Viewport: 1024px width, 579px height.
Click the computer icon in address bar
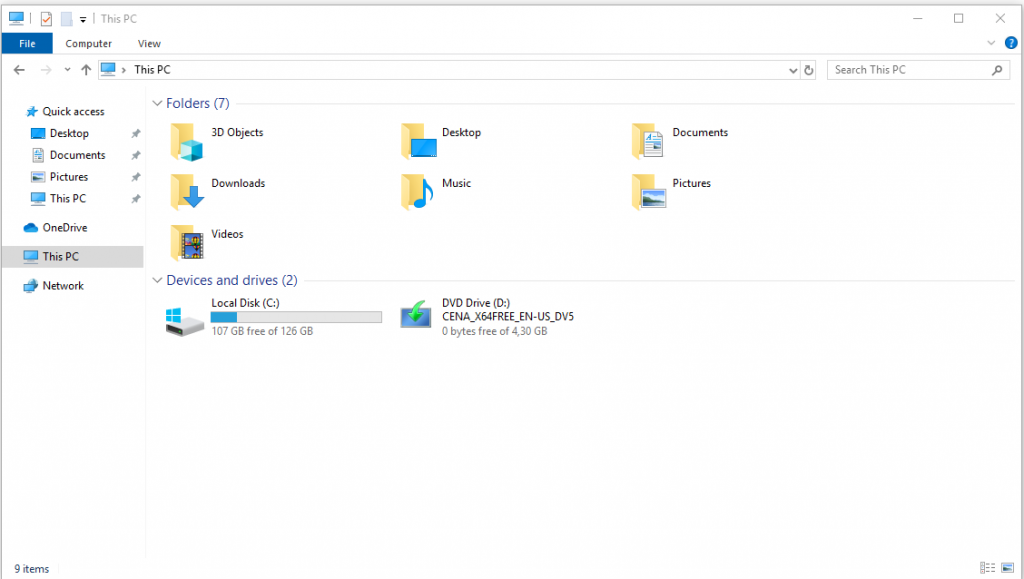tap(108, 69)
